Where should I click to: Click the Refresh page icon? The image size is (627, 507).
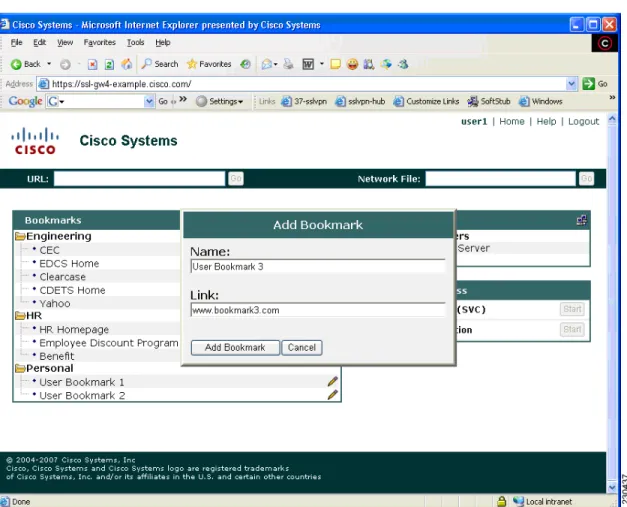(109, 64)
